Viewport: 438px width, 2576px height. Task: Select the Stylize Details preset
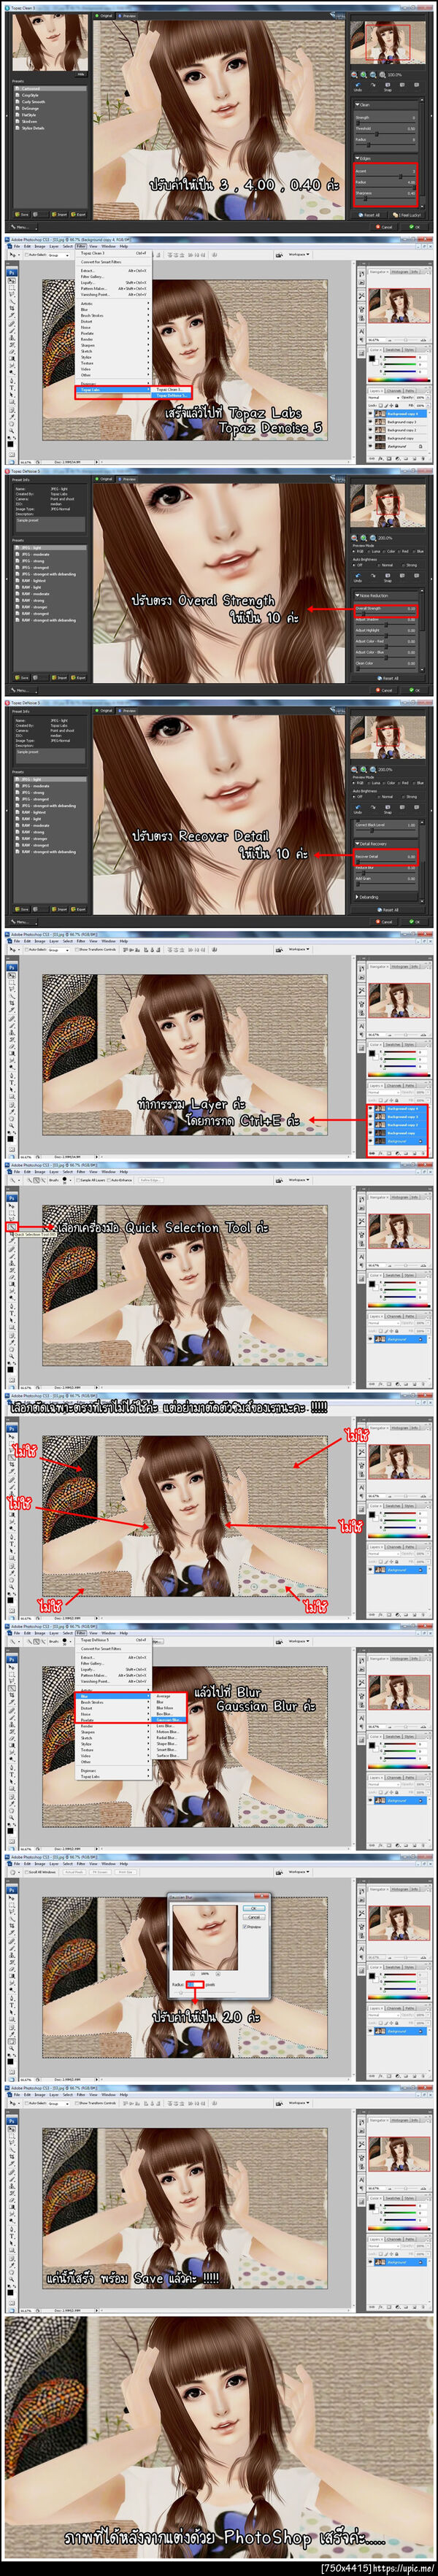49,128
